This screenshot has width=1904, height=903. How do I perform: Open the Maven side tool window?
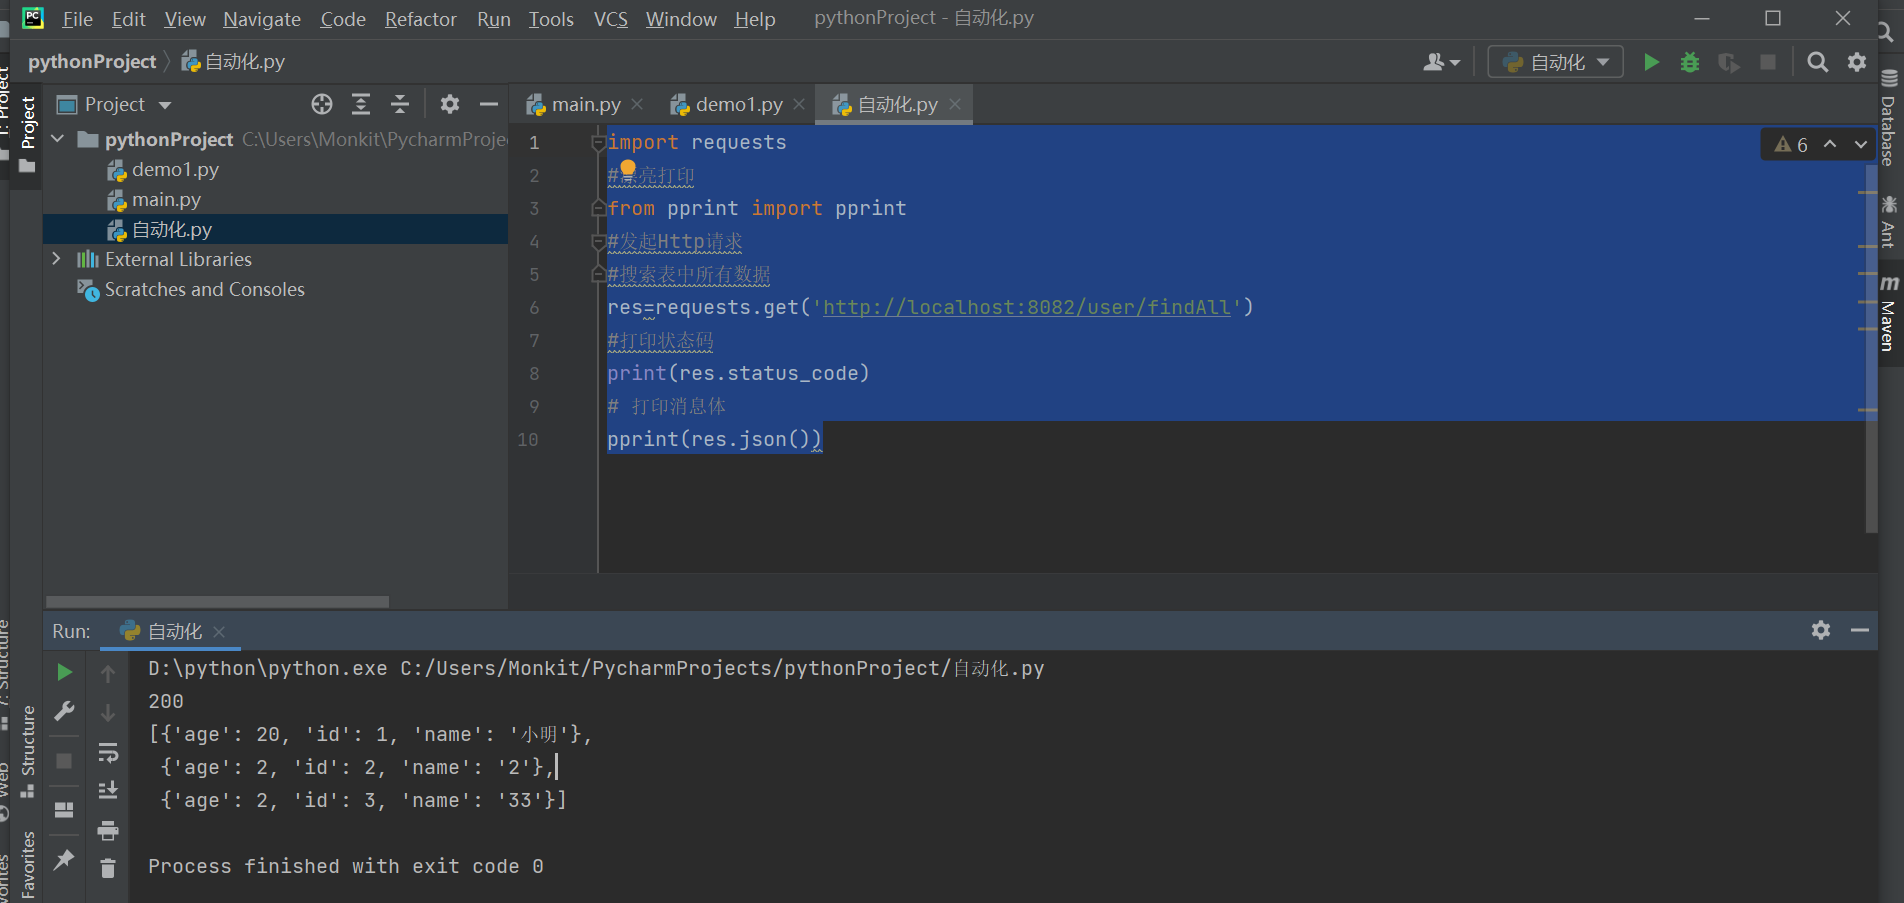pyautogui.click(x=1888, y=312)
